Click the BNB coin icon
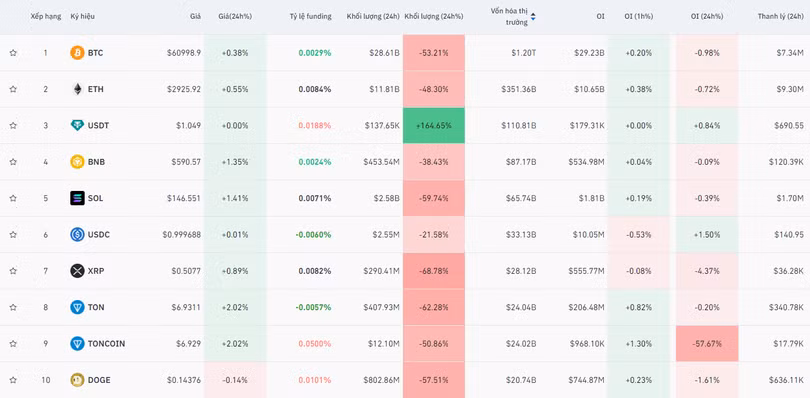 click(77, 162)
